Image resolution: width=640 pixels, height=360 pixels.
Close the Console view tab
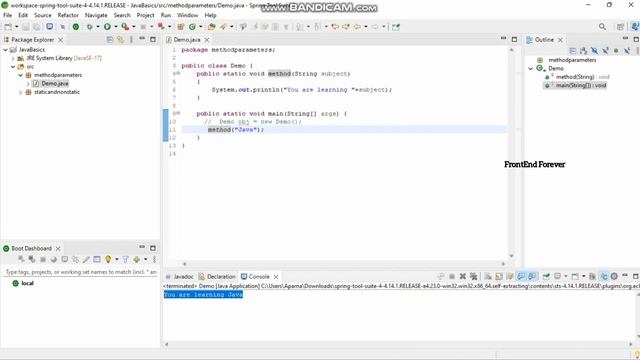pyautogui.click(x=276, y=276)
